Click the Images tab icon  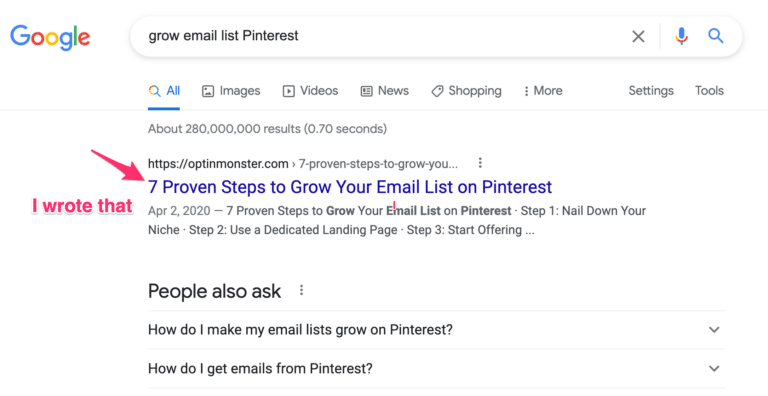click(208, 91)
